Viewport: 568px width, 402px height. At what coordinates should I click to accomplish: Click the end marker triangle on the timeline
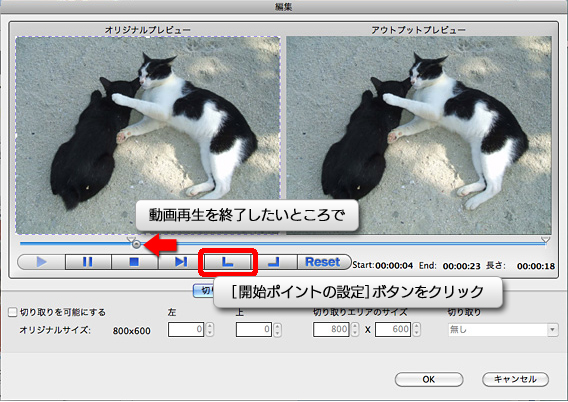[545, 239]
